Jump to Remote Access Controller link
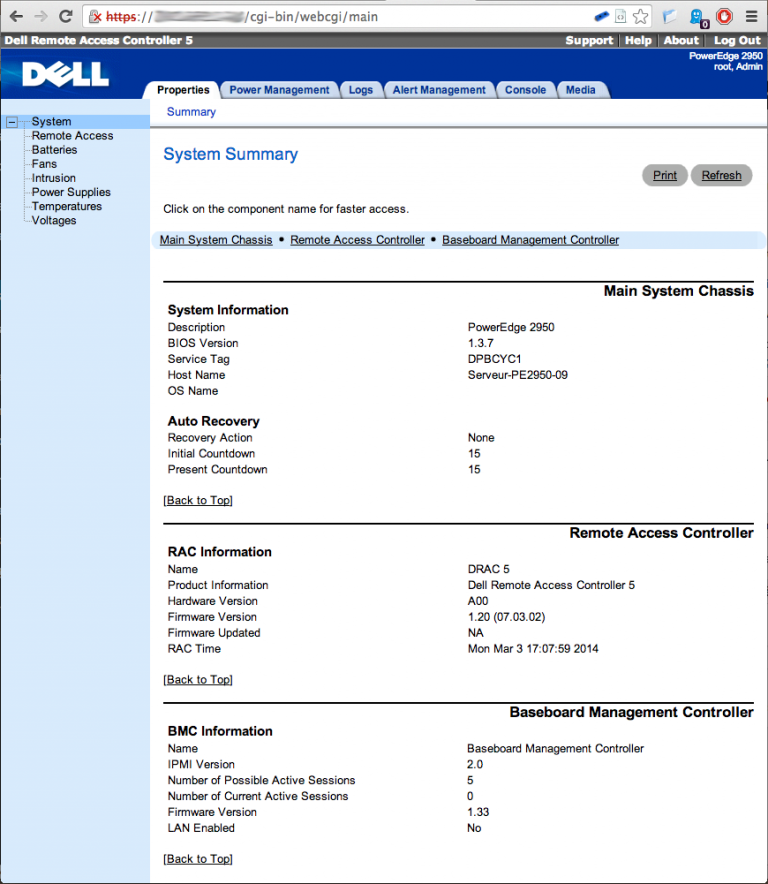Viewport: 768px width, 884px height. 357,240
